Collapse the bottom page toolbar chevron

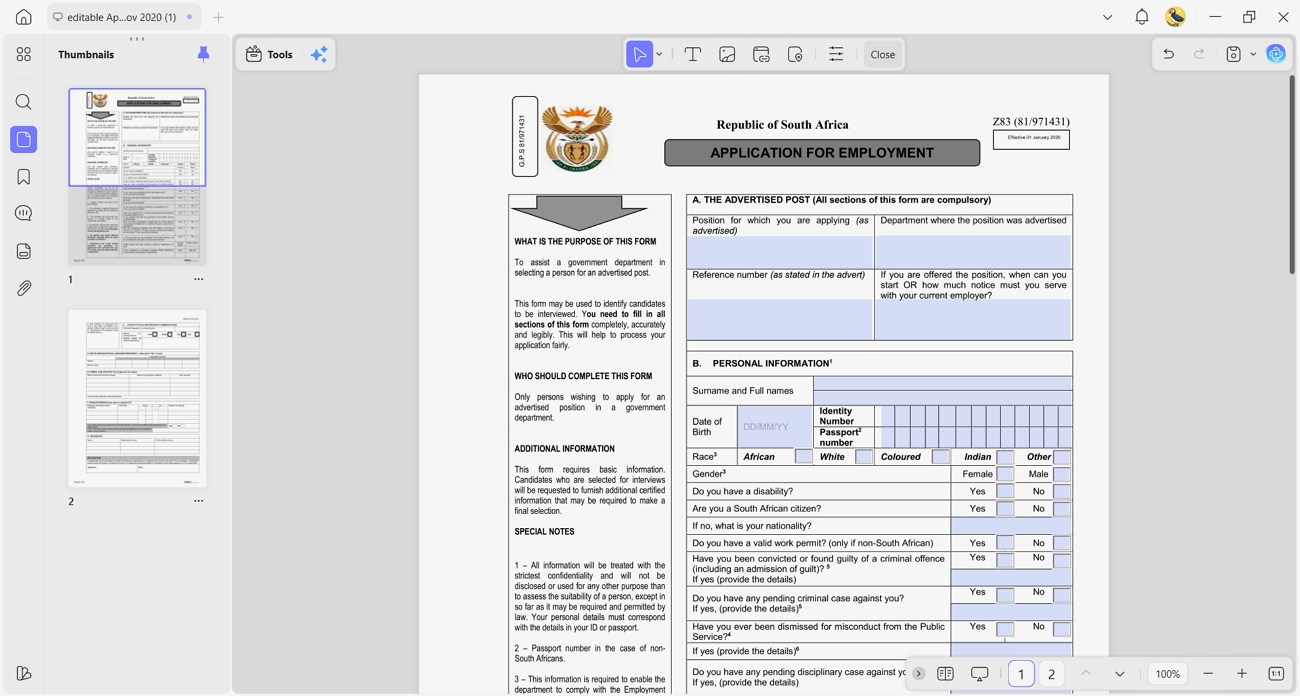pyautogui.click(x=919, y=674)
